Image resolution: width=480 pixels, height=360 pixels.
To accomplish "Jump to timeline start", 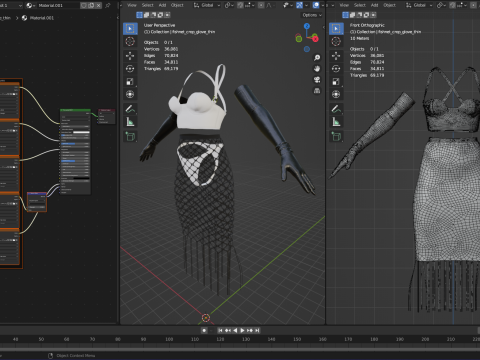I will tap(220, 330).
